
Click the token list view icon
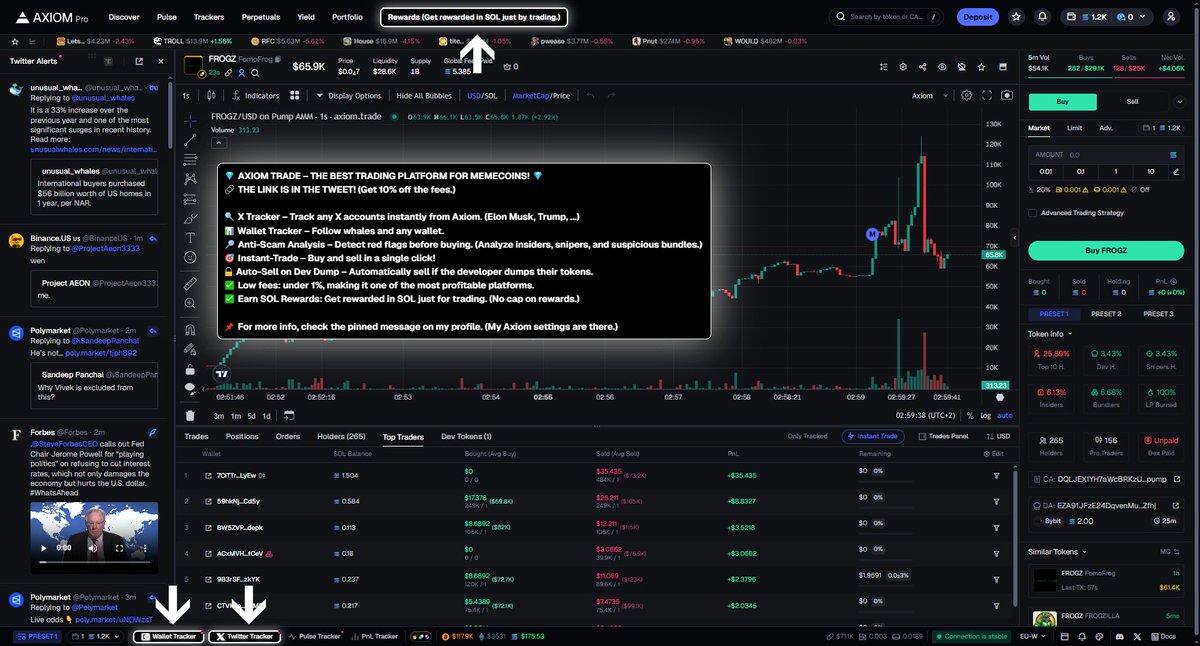(x=883, y=67)
